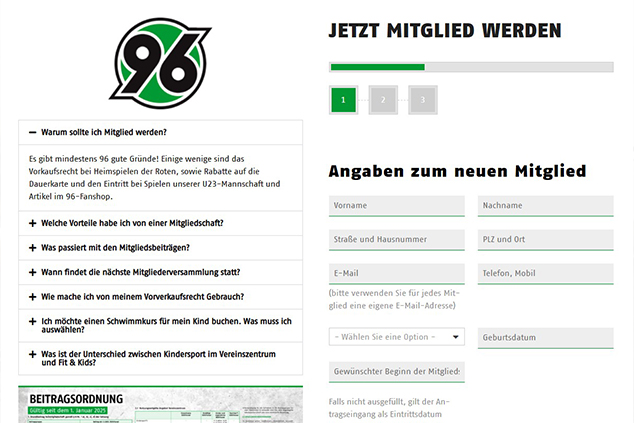
Task: Go to form step 1
Action: 343,100
